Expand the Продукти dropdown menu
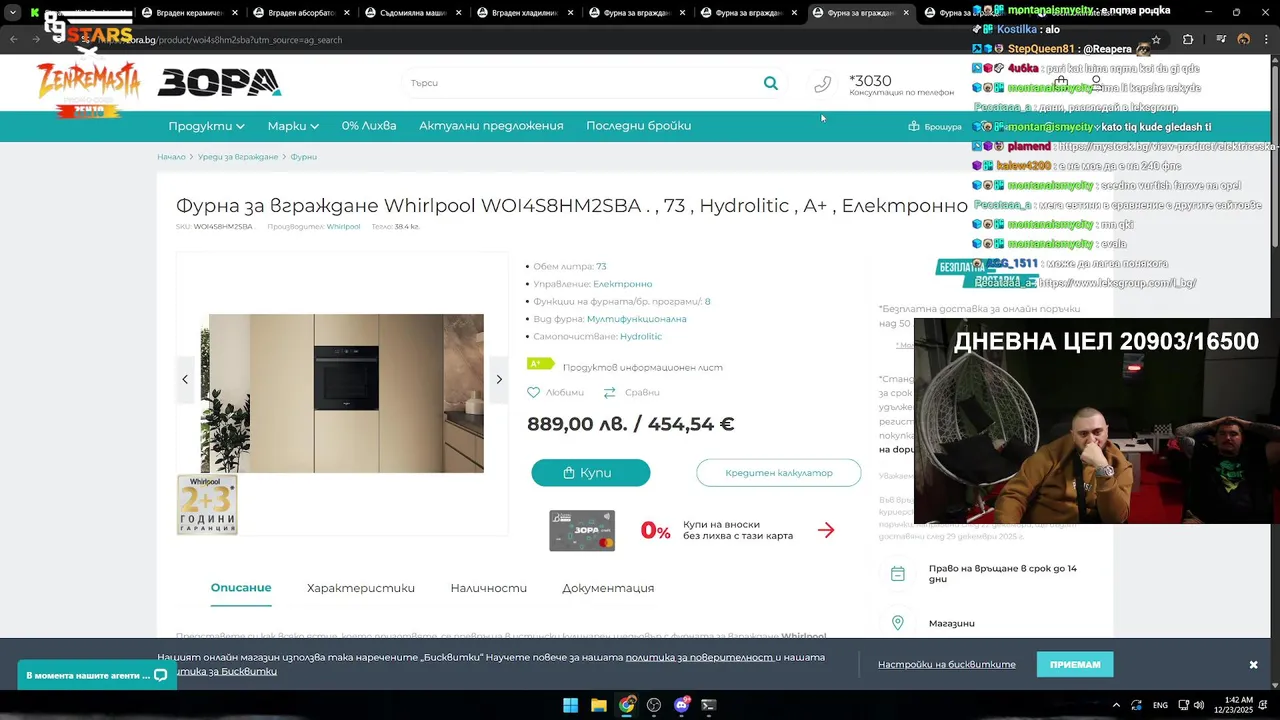Screen dimensions: 1280x720 pyautogui.click(x=206, y=126)
